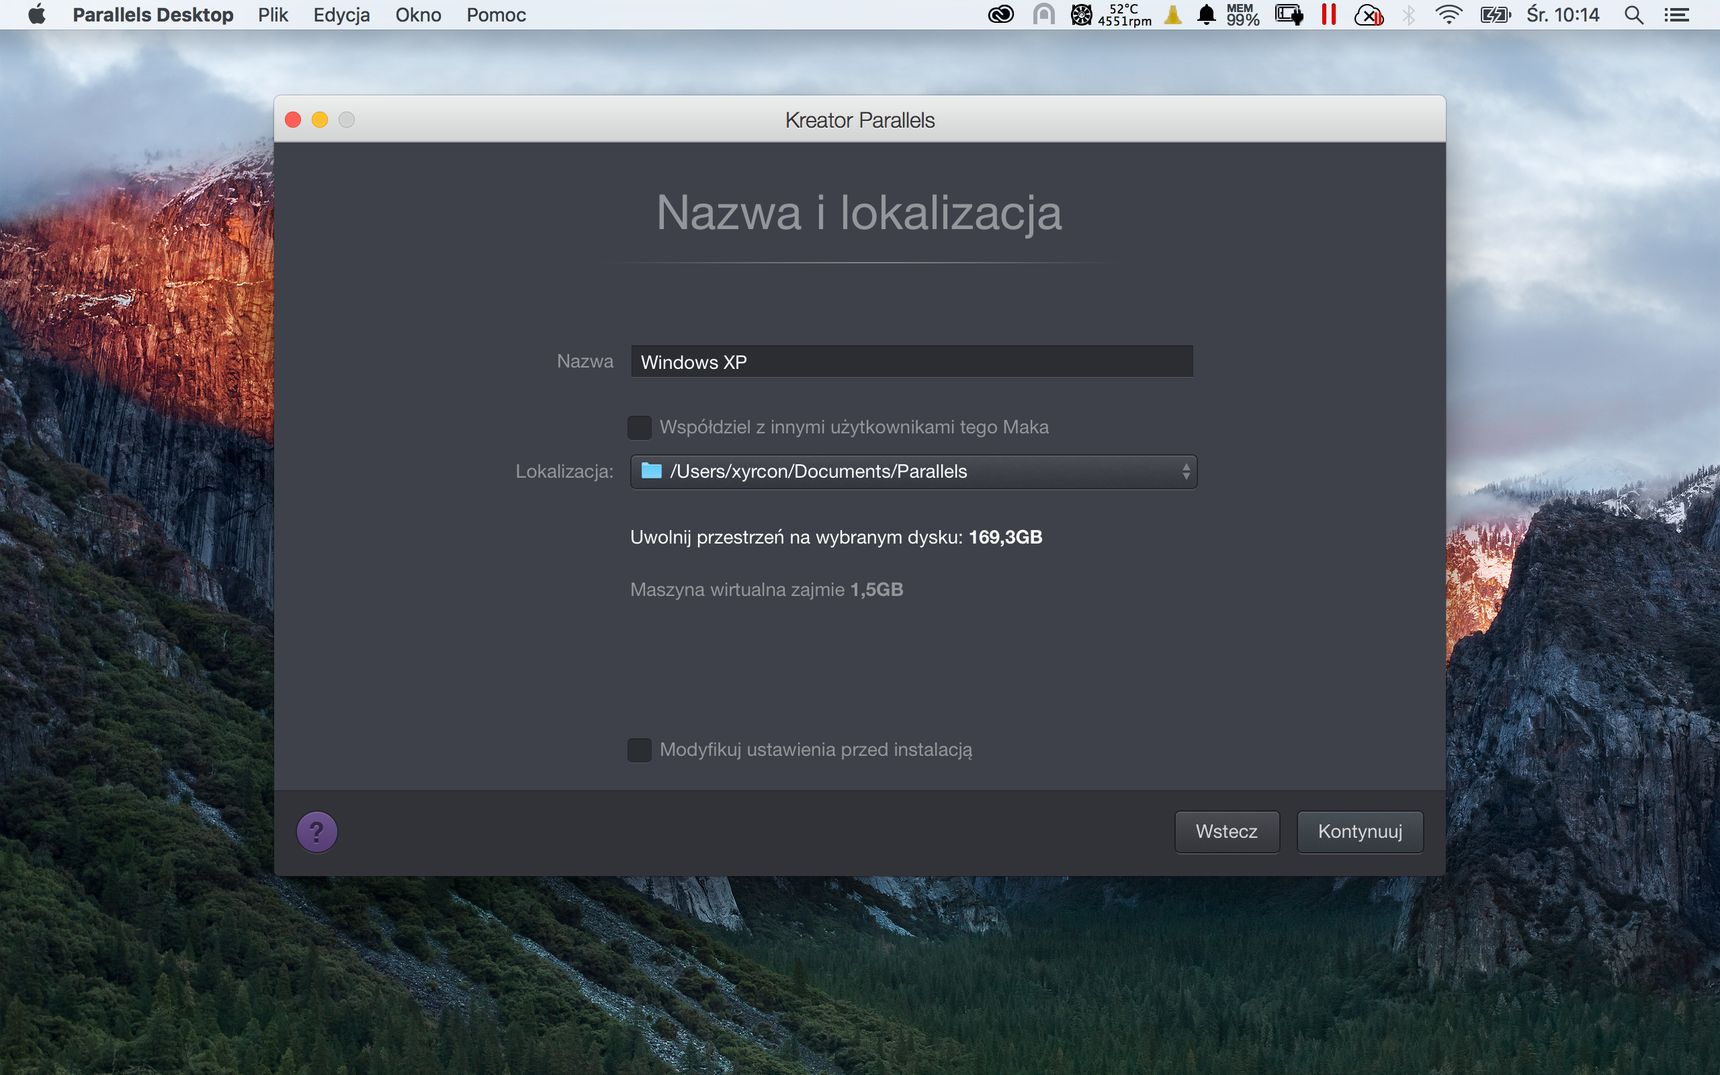Open the Parallels red bars status menu

coord(1329,14)
